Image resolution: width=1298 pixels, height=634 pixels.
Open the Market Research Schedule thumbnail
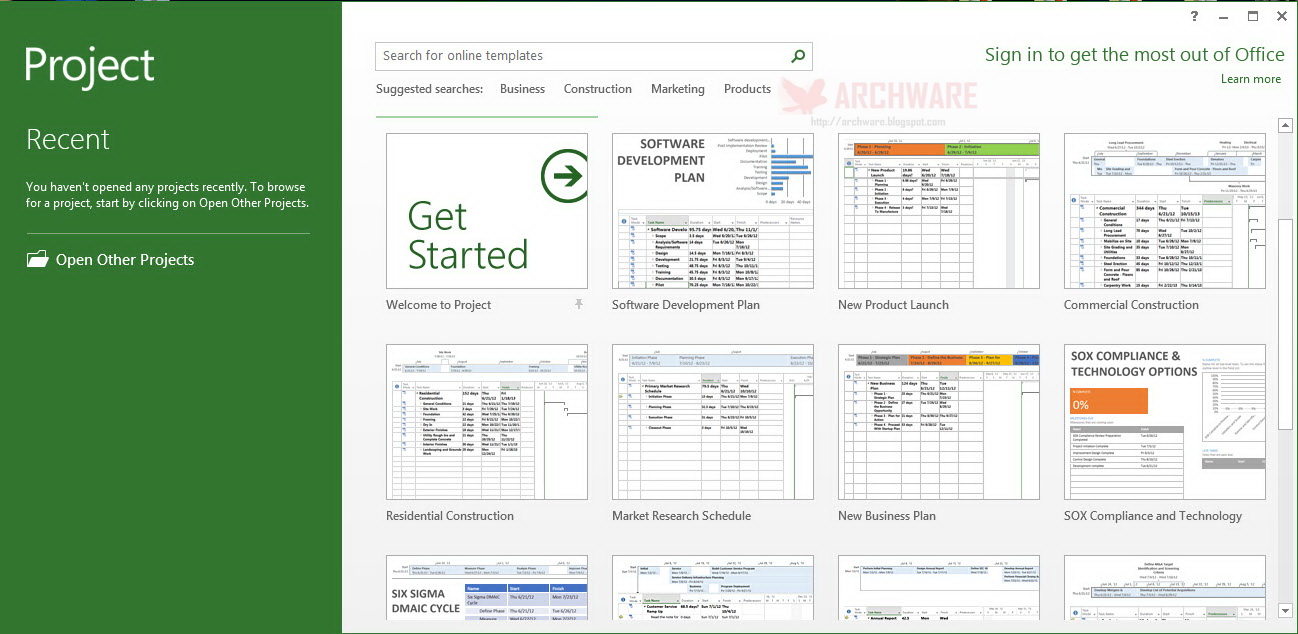pyautogui.click(x=713, y=422)
